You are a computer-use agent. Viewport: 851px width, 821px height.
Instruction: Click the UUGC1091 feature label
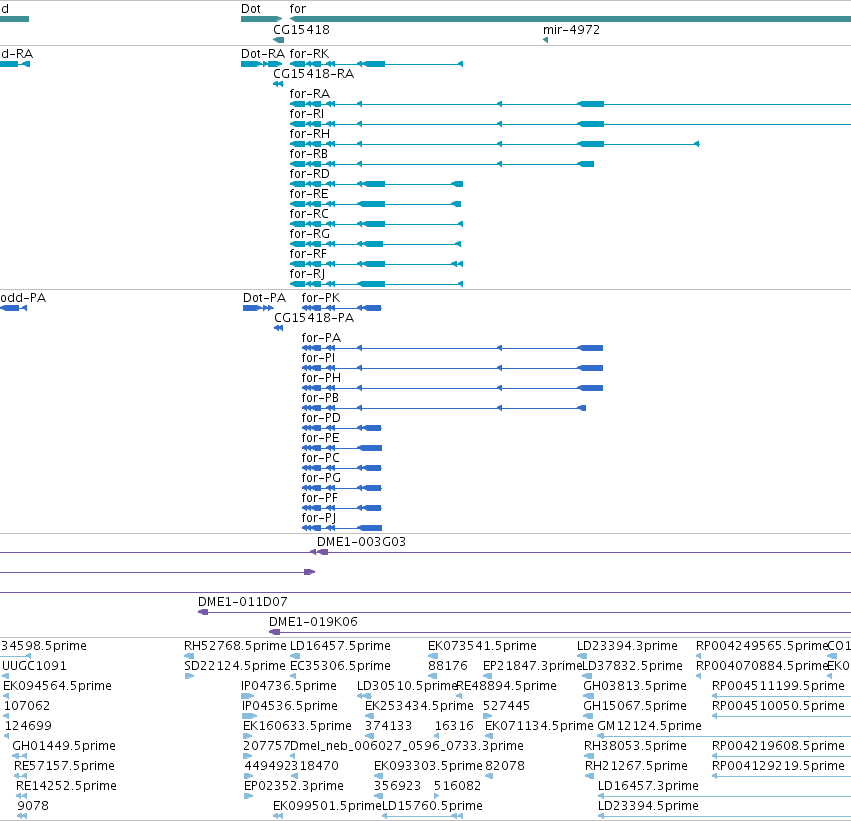pos(34,666)
